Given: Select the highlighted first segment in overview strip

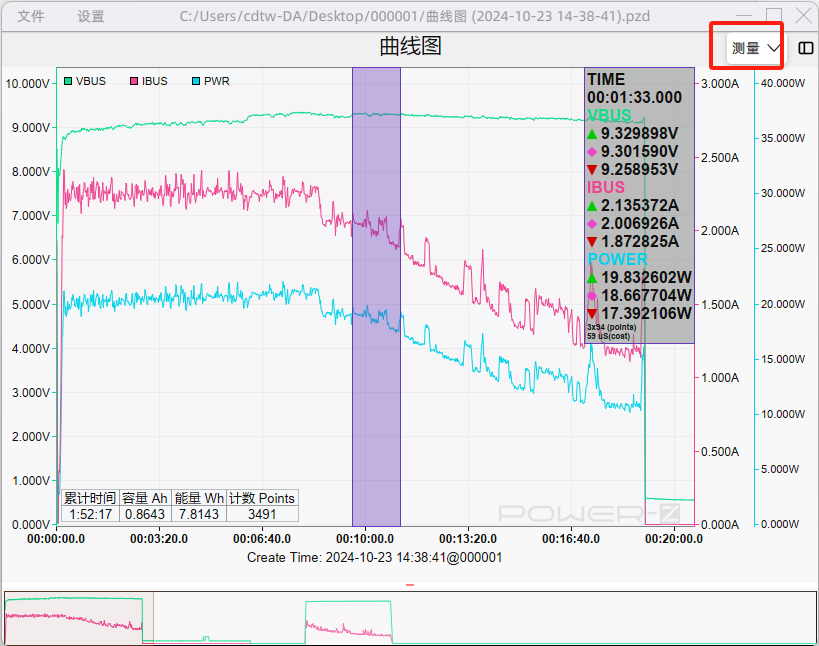Looking at the screenshot, I should [x=74, y=617].
